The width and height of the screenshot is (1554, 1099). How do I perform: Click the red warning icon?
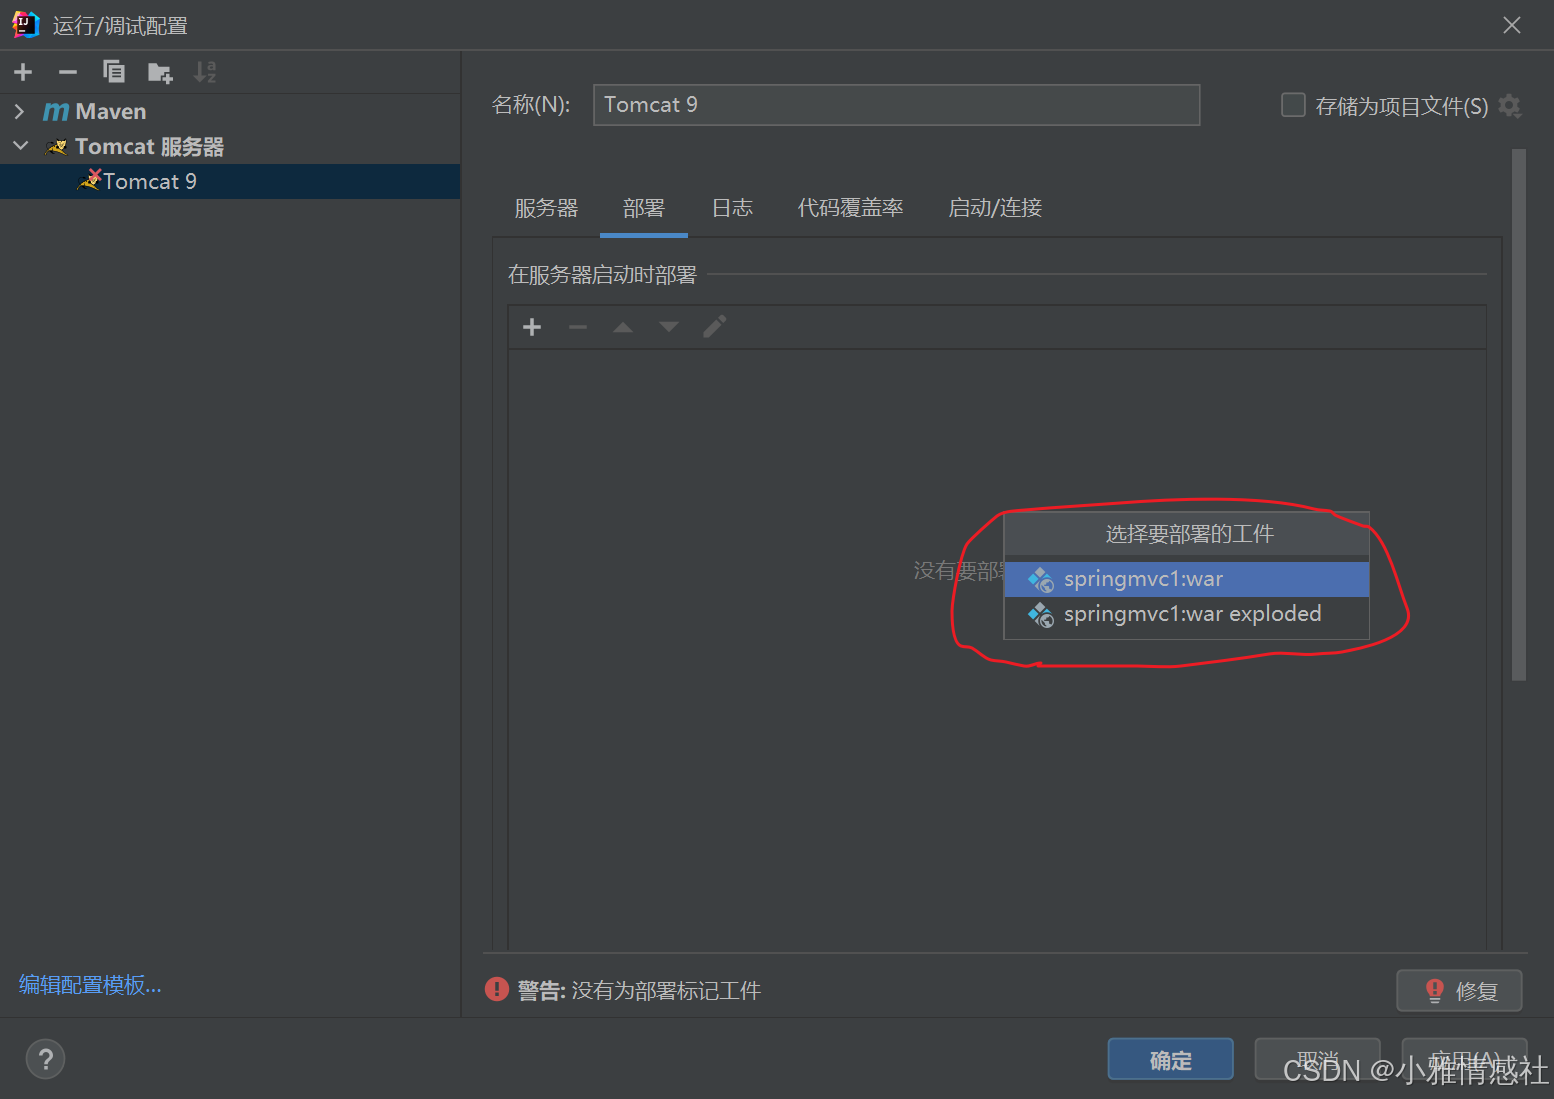coord(497,989)
